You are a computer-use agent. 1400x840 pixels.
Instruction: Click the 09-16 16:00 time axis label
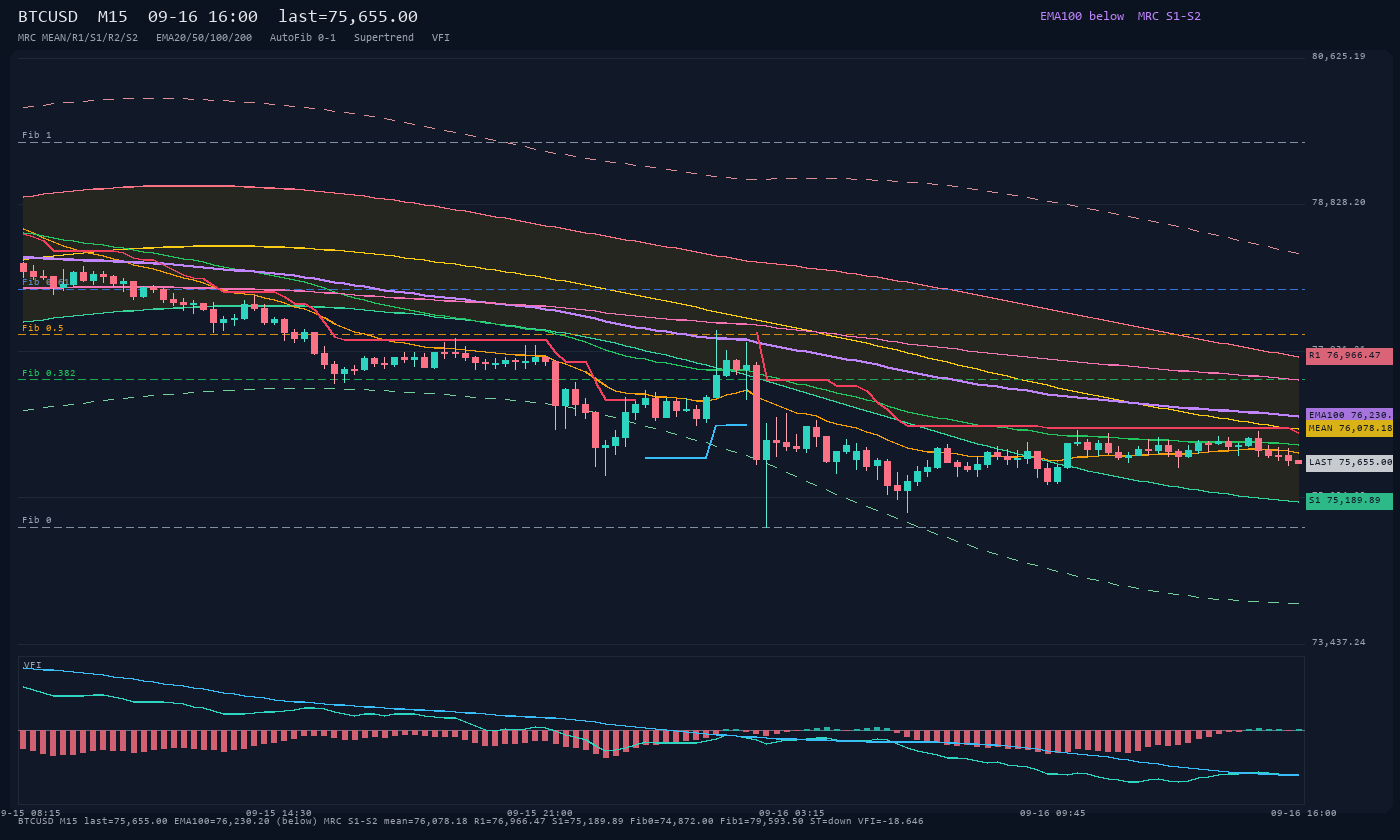click(1303, 813)
